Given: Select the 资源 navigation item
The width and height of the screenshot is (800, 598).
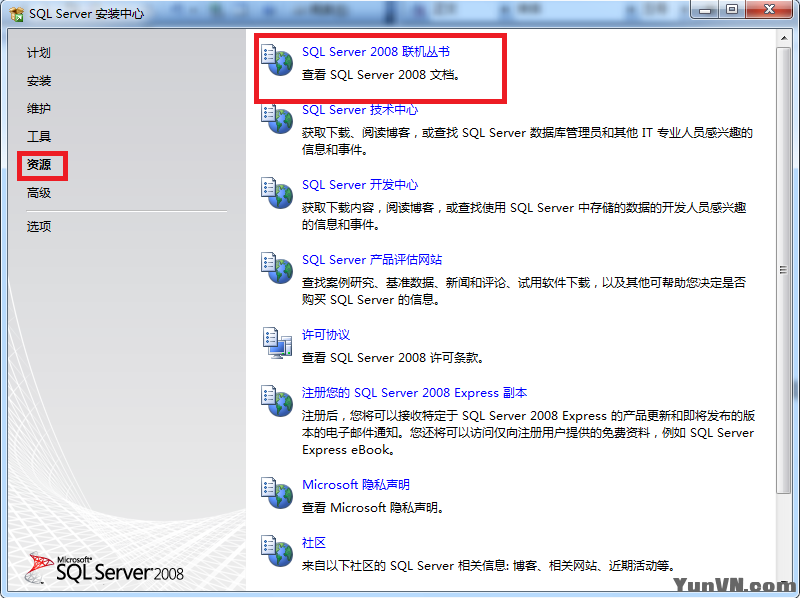Looking at the screenshot, I should (39, 164).
